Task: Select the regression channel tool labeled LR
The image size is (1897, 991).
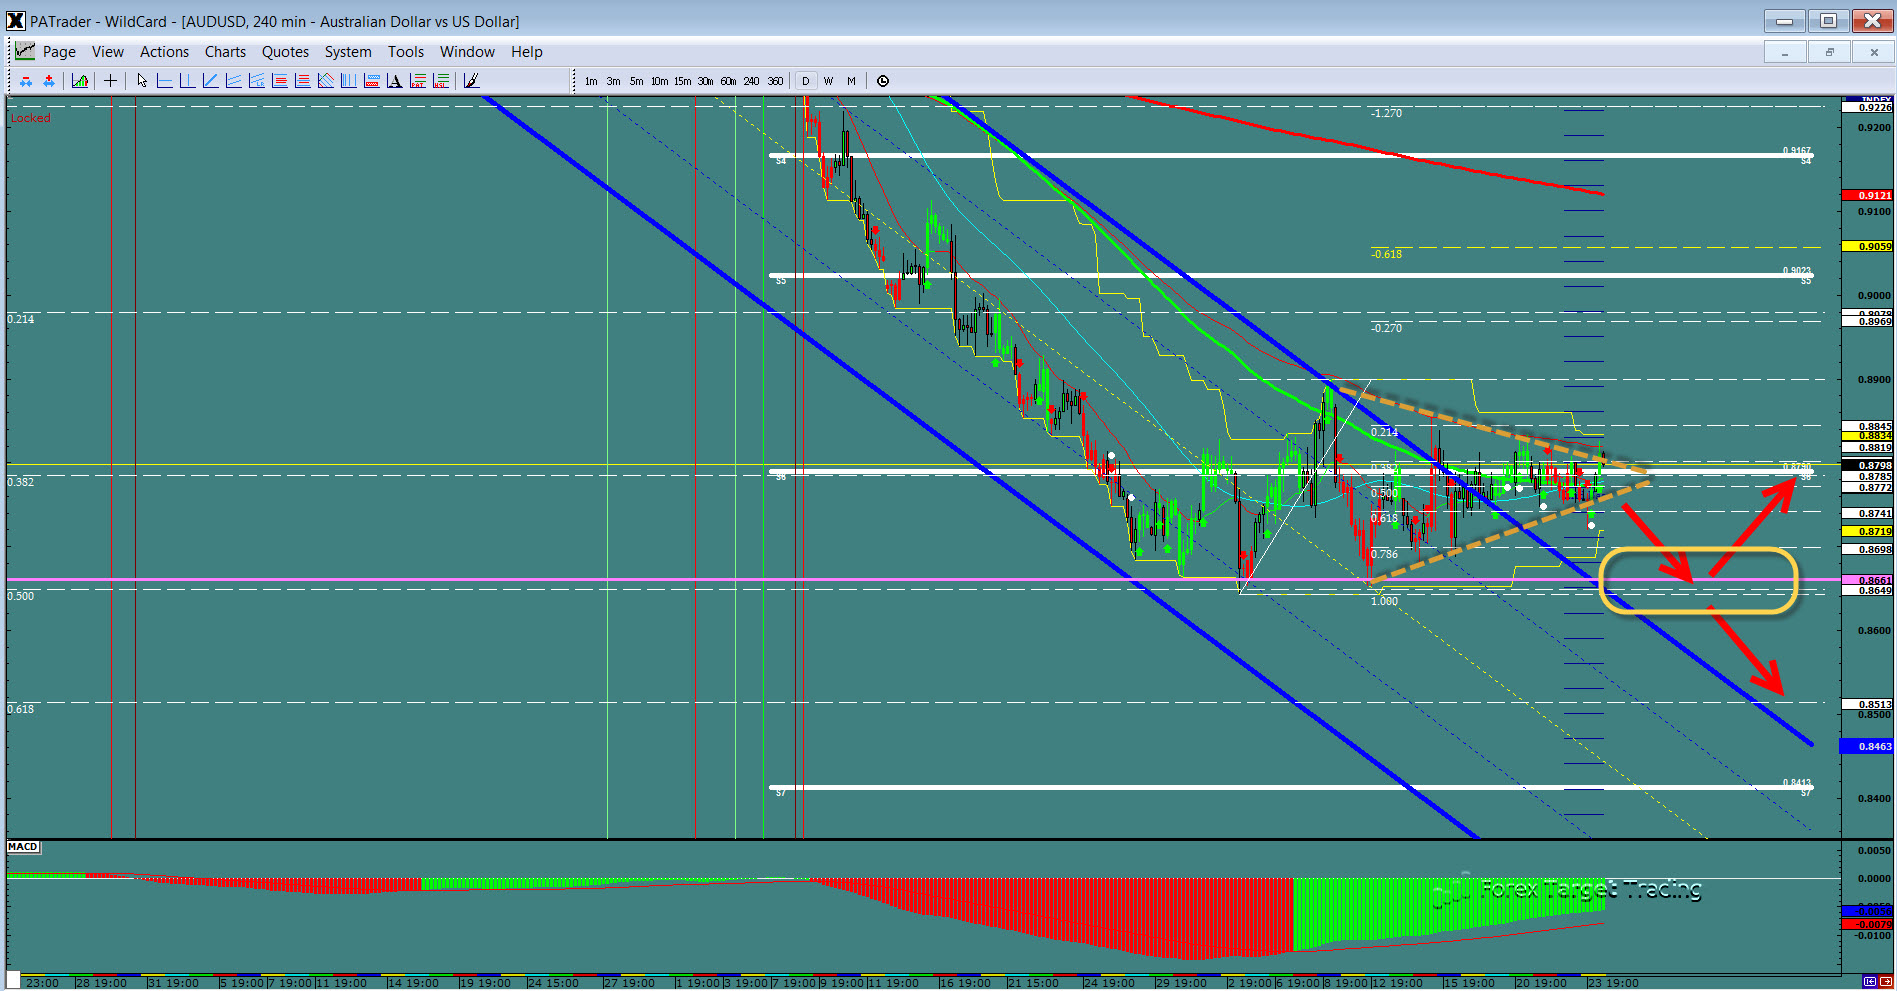Action: 256,81
